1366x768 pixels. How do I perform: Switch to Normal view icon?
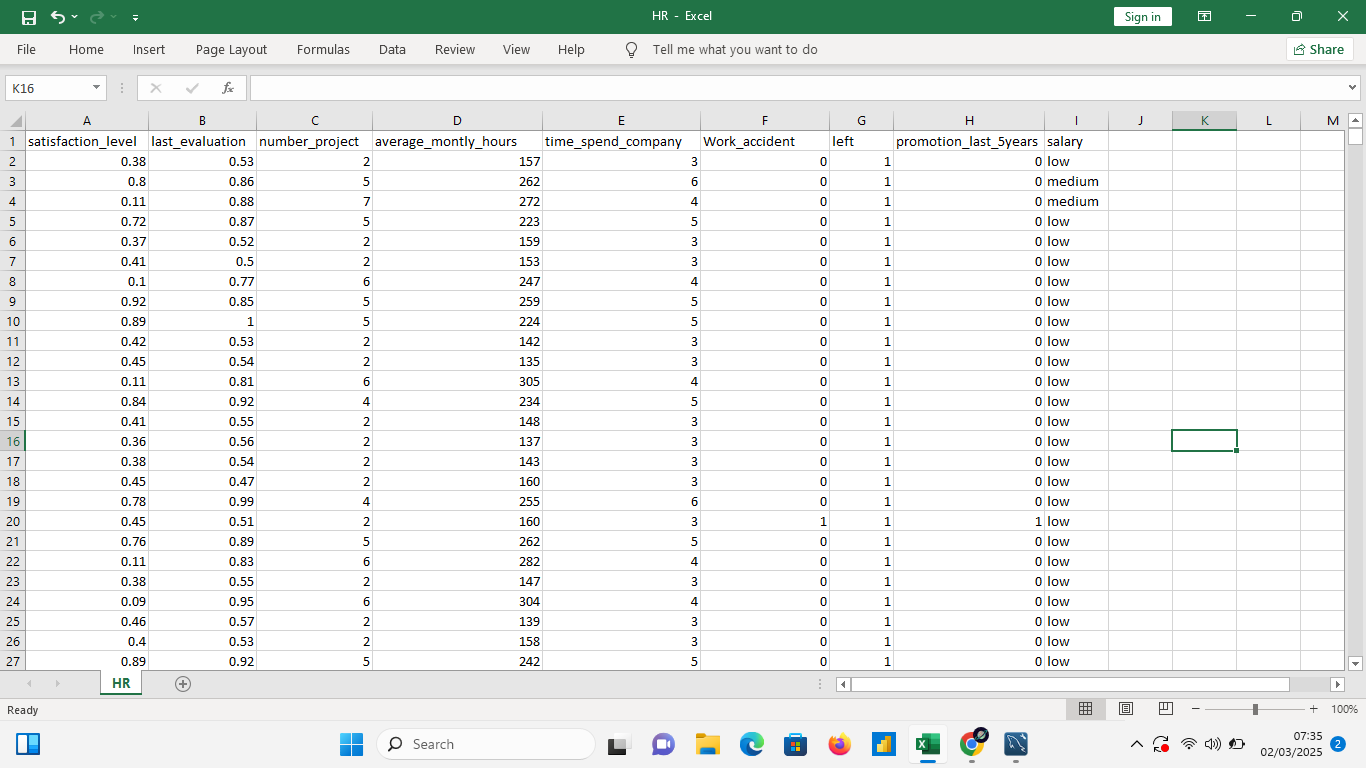1085,709
